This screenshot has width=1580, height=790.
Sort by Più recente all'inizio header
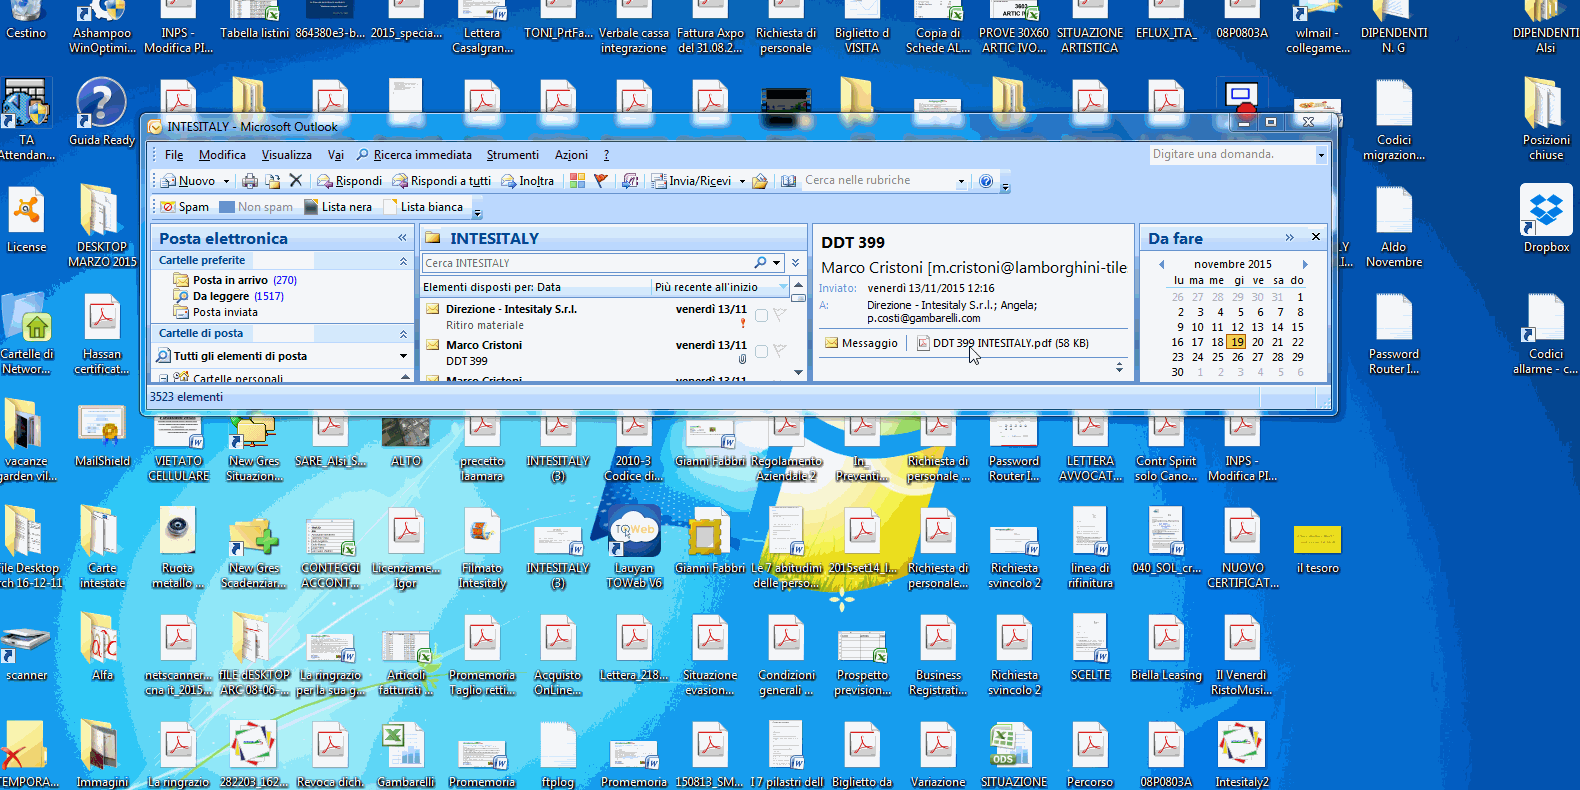click(x=720, y=287)
